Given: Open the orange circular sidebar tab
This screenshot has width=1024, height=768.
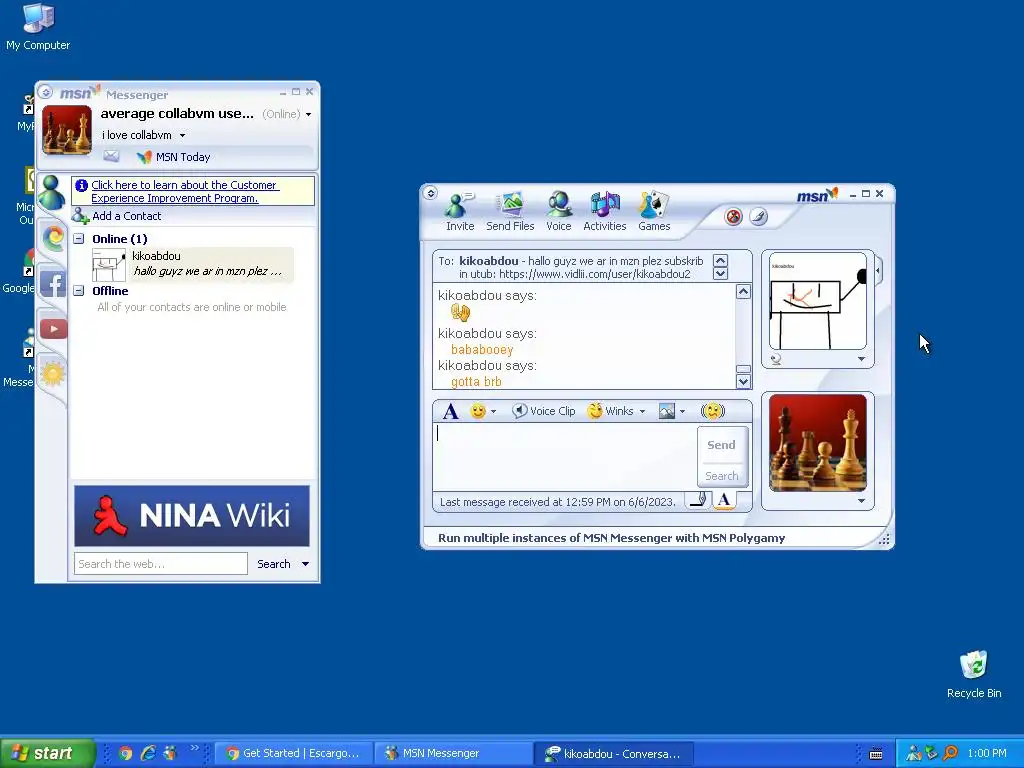Looking at the screenshot, I should click(x=54, y=237).
